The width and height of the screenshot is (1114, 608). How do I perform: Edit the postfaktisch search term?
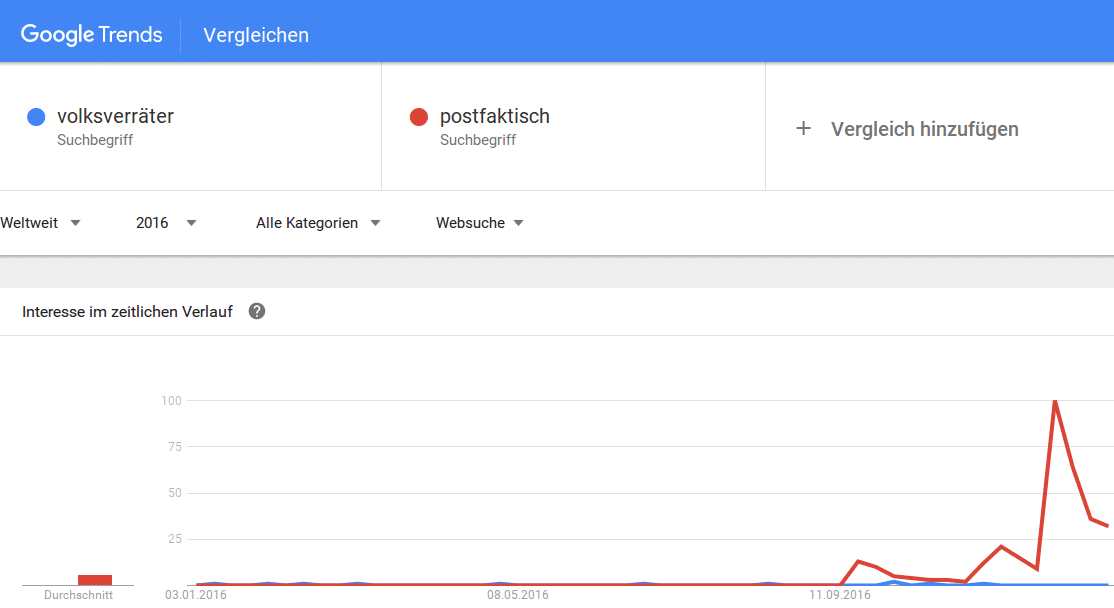494,116
